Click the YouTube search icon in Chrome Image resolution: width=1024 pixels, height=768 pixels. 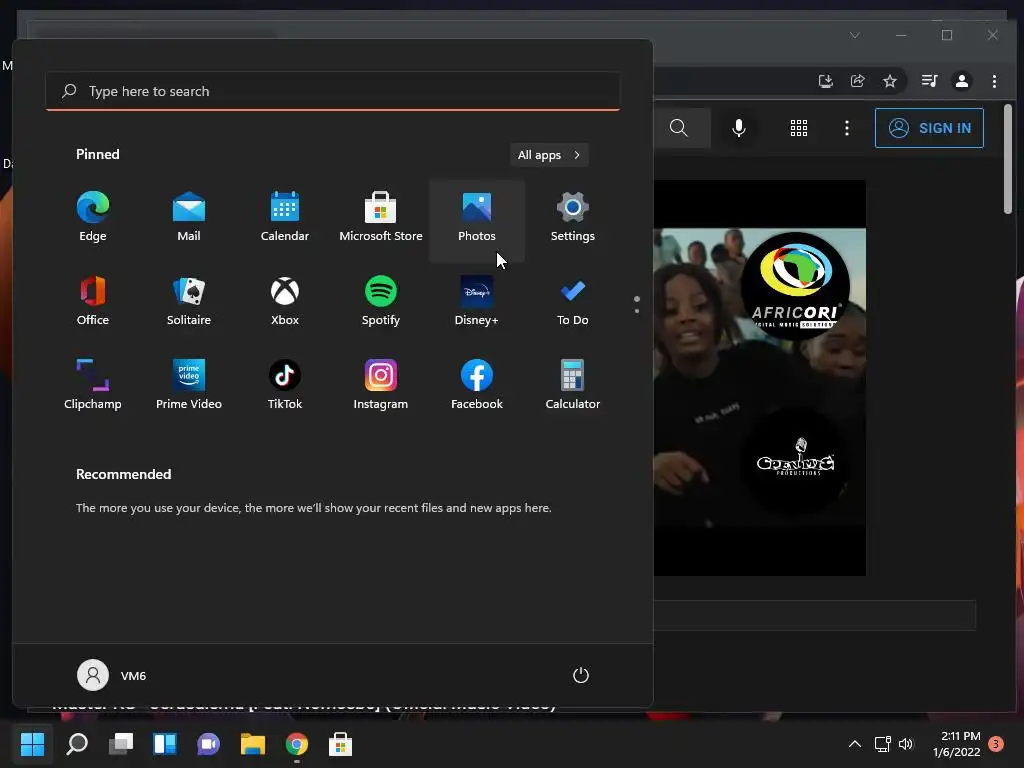679,128
